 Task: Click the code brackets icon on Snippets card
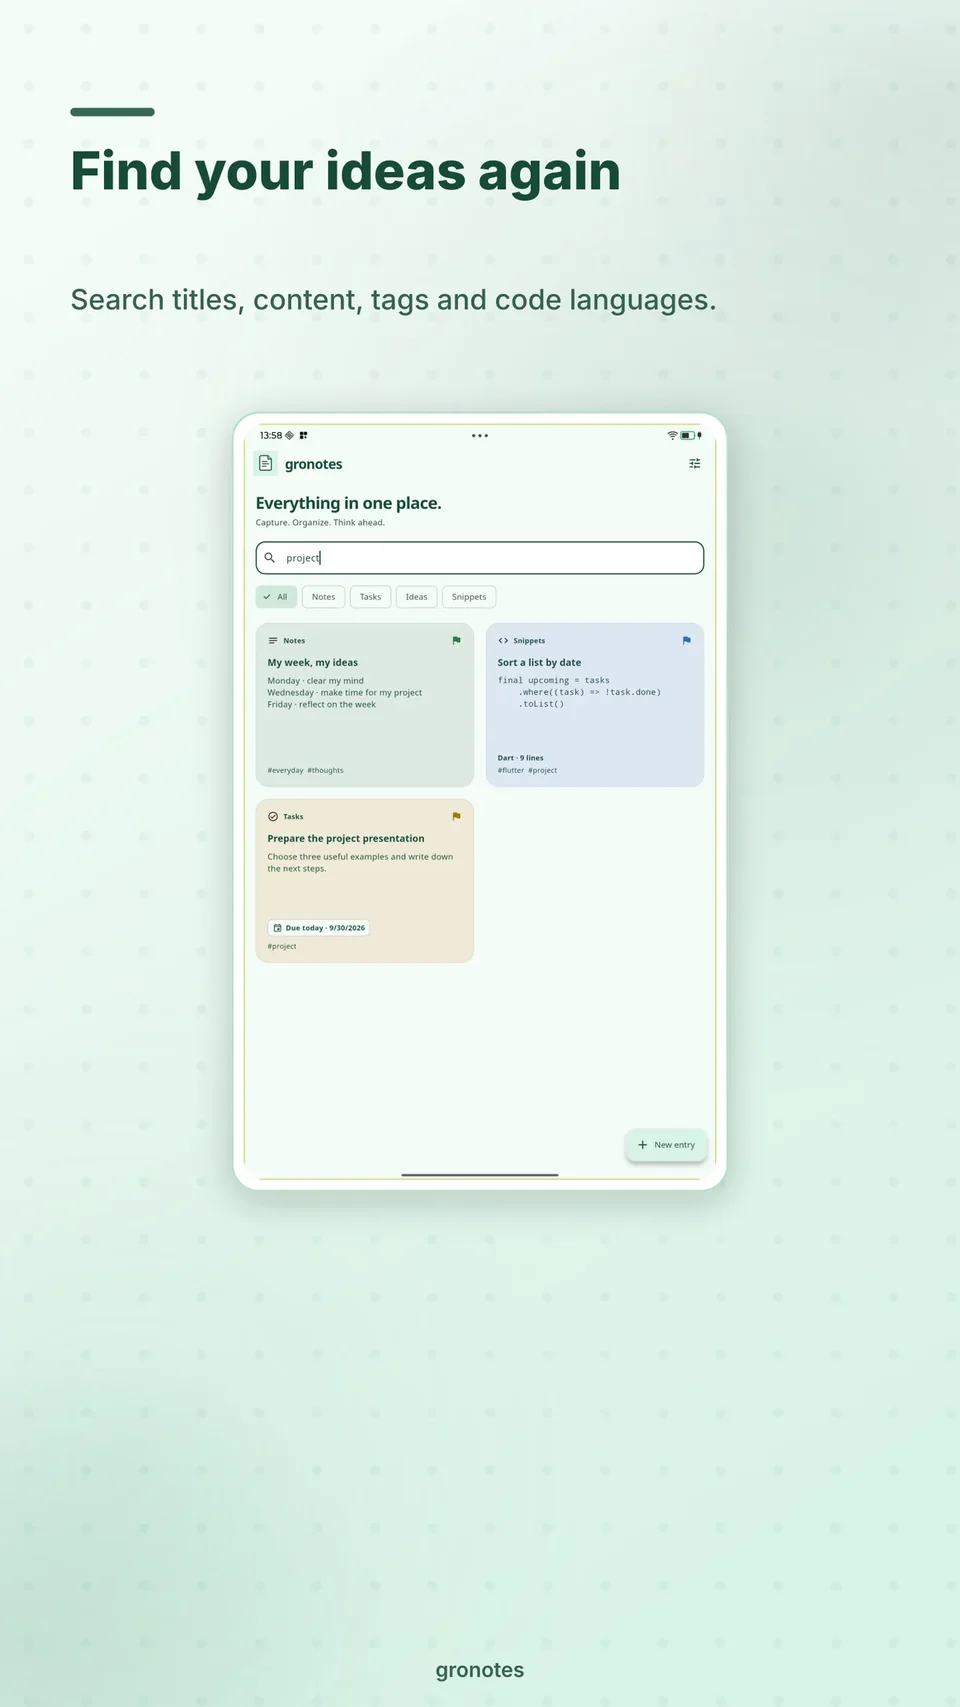pyautogui.click(x=503, y=640)
